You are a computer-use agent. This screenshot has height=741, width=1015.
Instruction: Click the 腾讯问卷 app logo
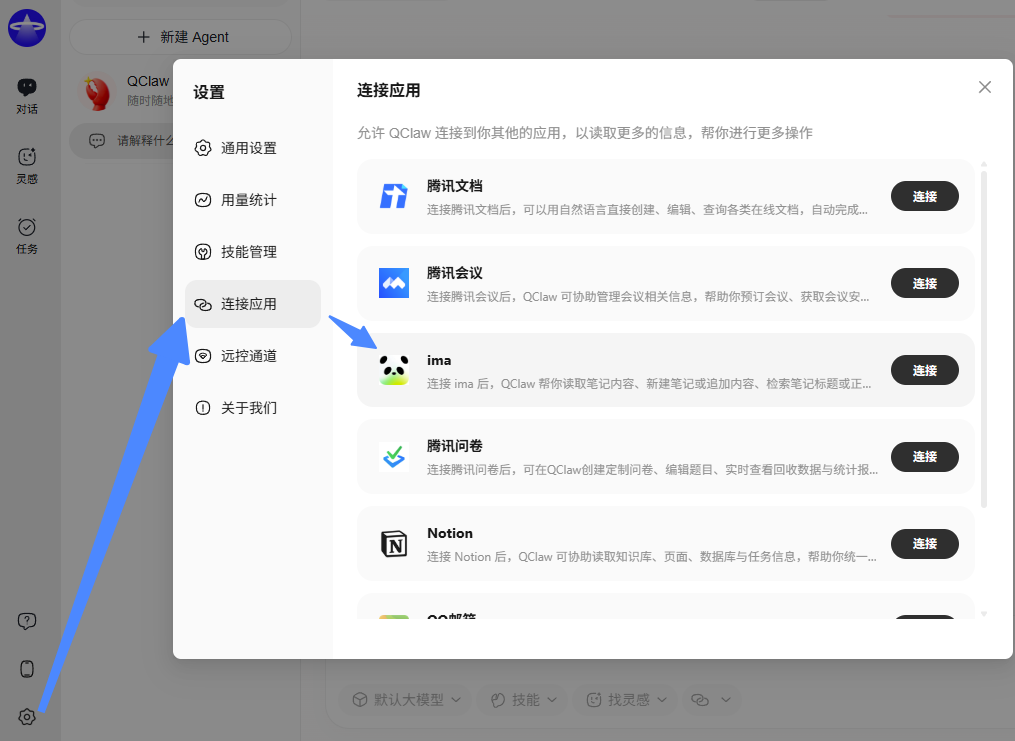pos(394,457)
